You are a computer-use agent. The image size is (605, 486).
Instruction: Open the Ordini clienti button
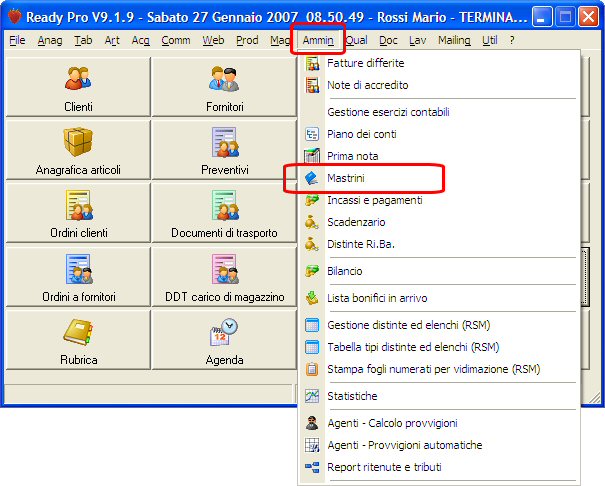pos(78,213)
